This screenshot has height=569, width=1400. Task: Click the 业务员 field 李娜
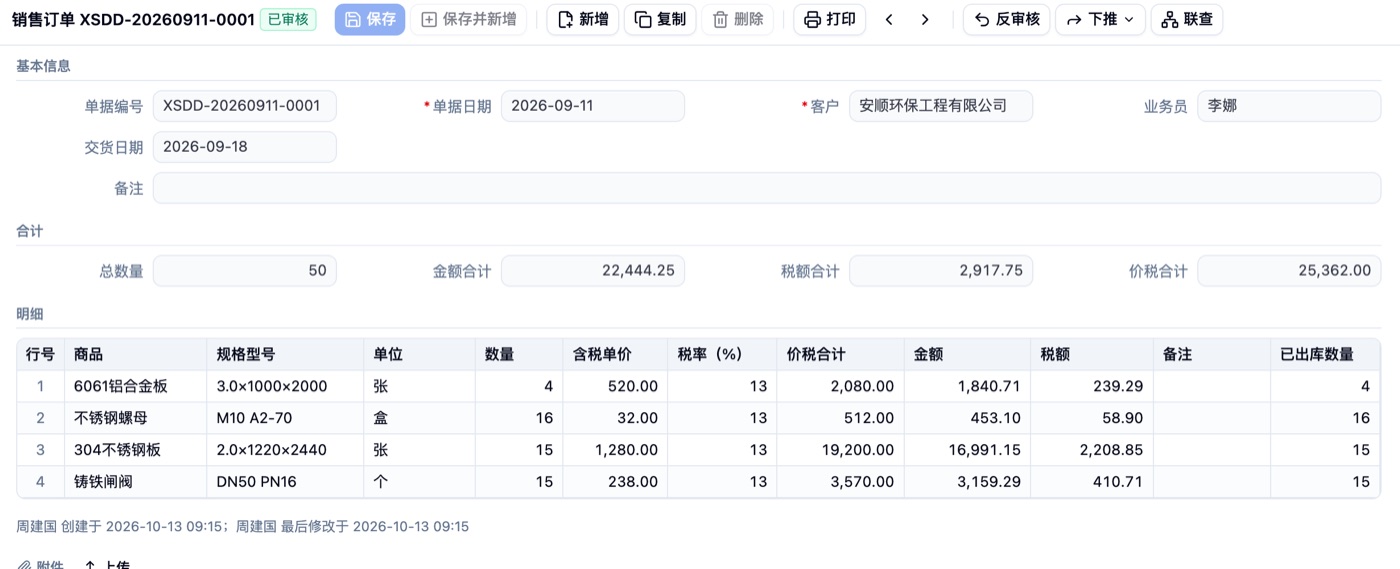point(1289,106)
